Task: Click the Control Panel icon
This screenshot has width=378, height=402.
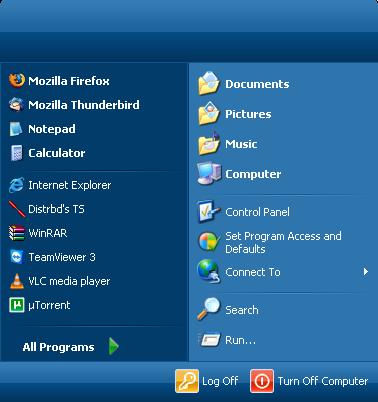Action: [x=209, y=211]
